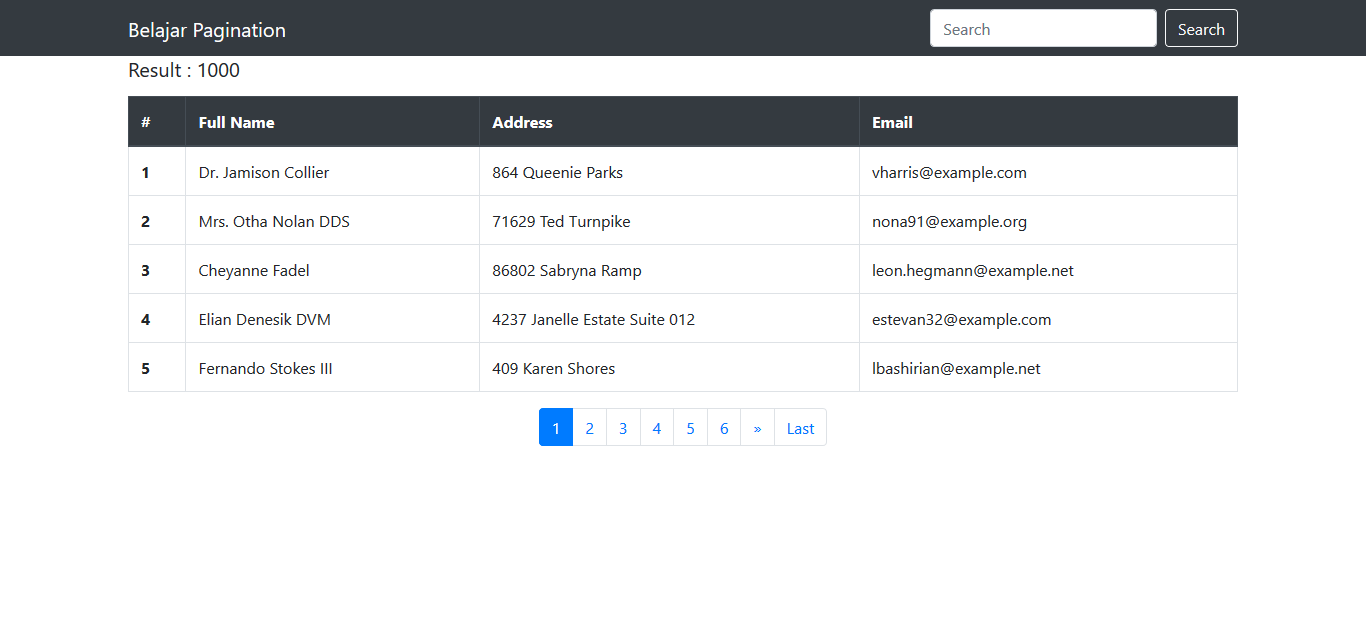Viewport: 1366px width, 632px height.
Task: Click the next pages arrow
Action: click(757, 427)
